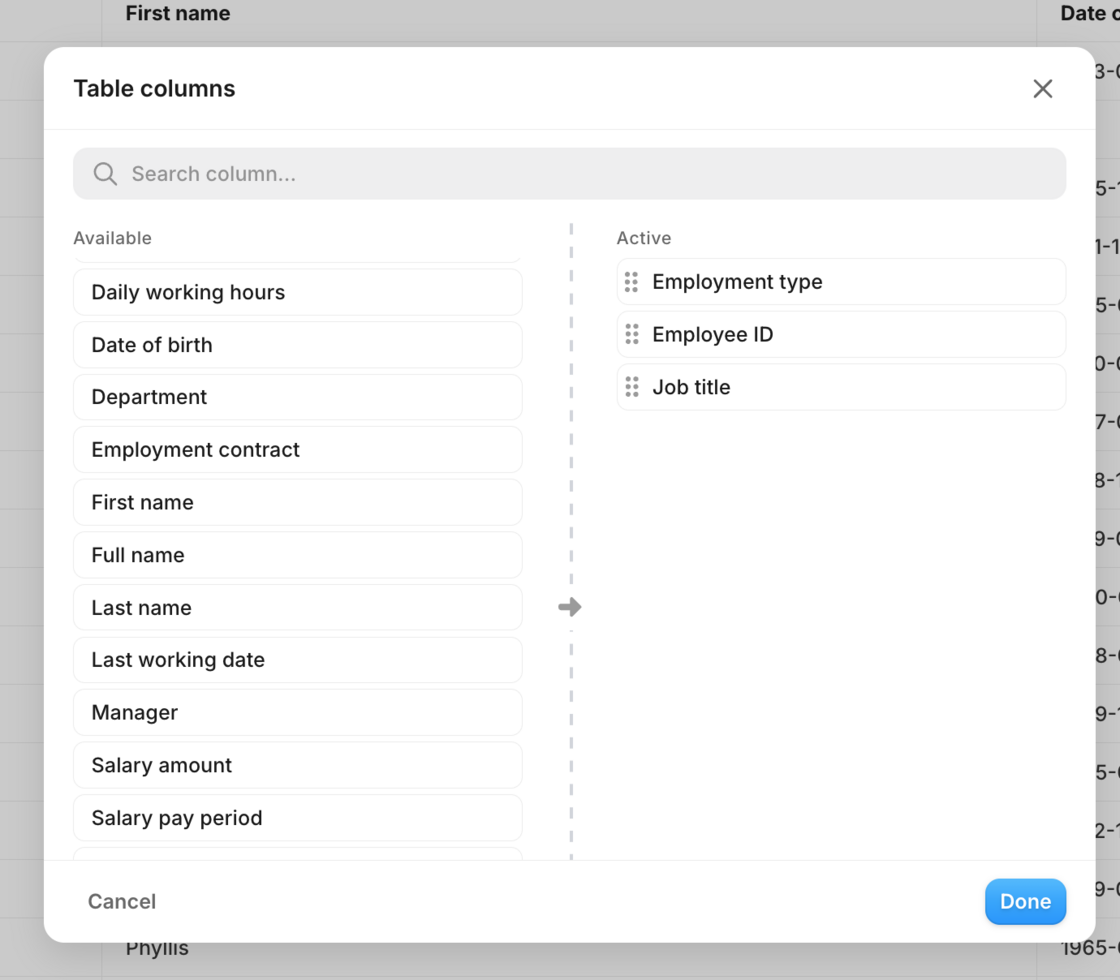Click the drag handle beside Employment type
This screenshot has width=1120, height=980.
click(x=631, y=282)
